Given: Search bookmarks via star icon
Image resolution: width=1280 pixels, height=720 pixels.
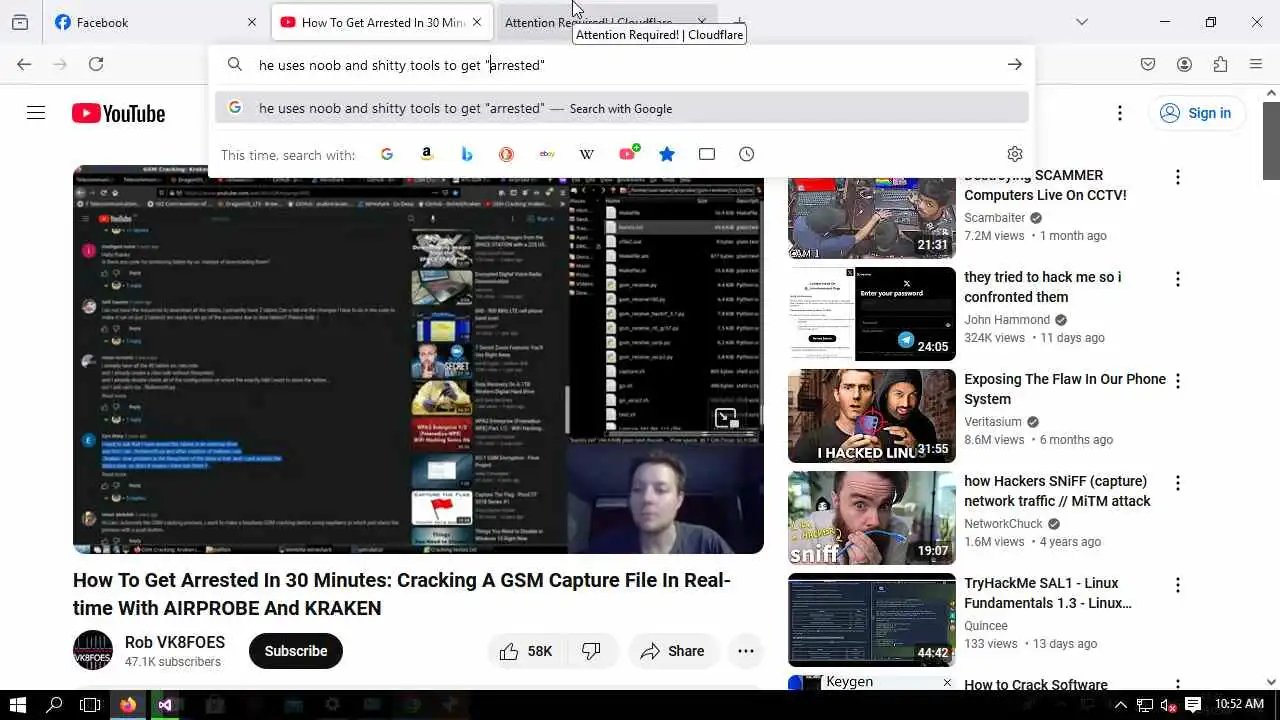Looking at the screenshot, I should pyautogui.click(x=667, y=154).
